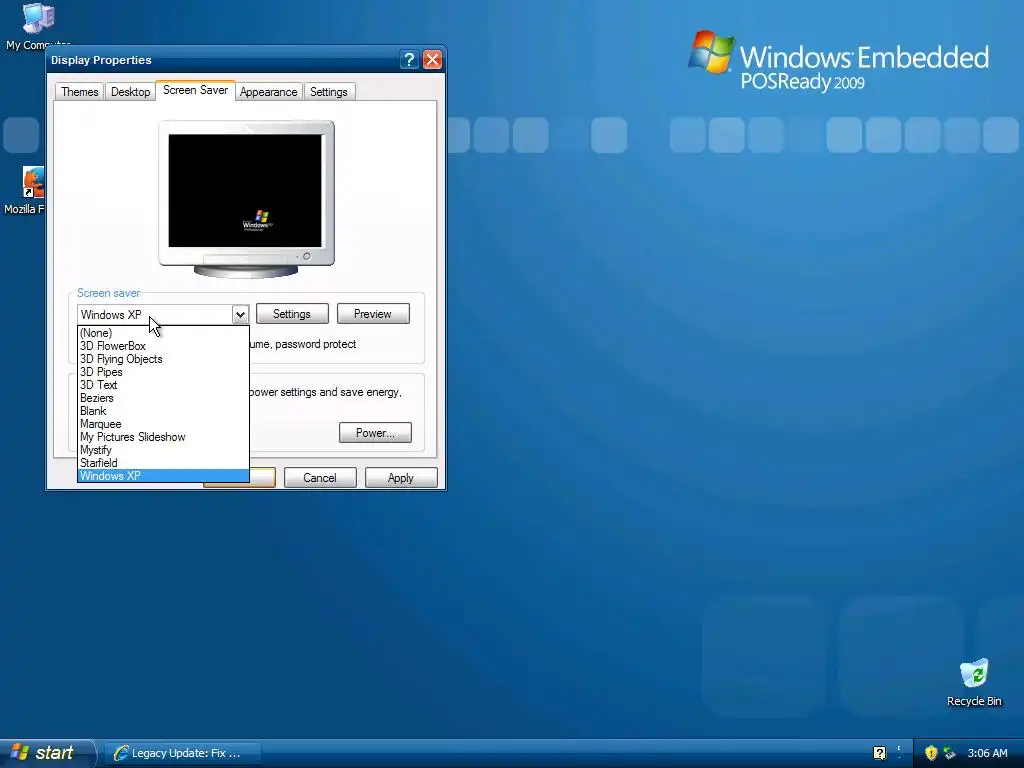Choose Blank screen saver
This screenshot has height=768, width=1024.
[x=163, y=411]
